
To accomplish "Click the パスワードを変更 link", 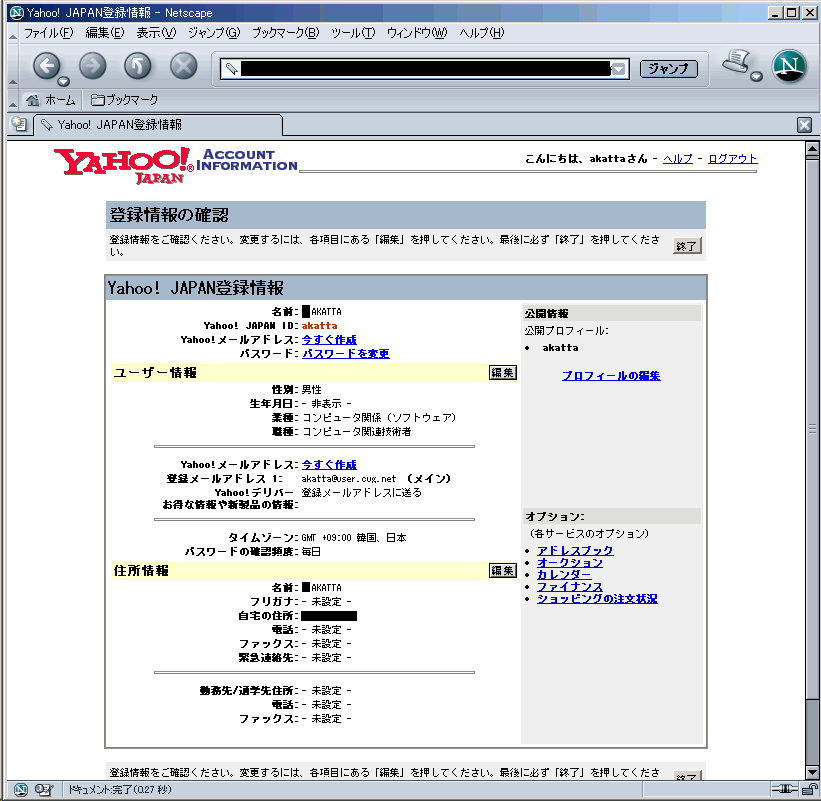I will tap(346, 353).
